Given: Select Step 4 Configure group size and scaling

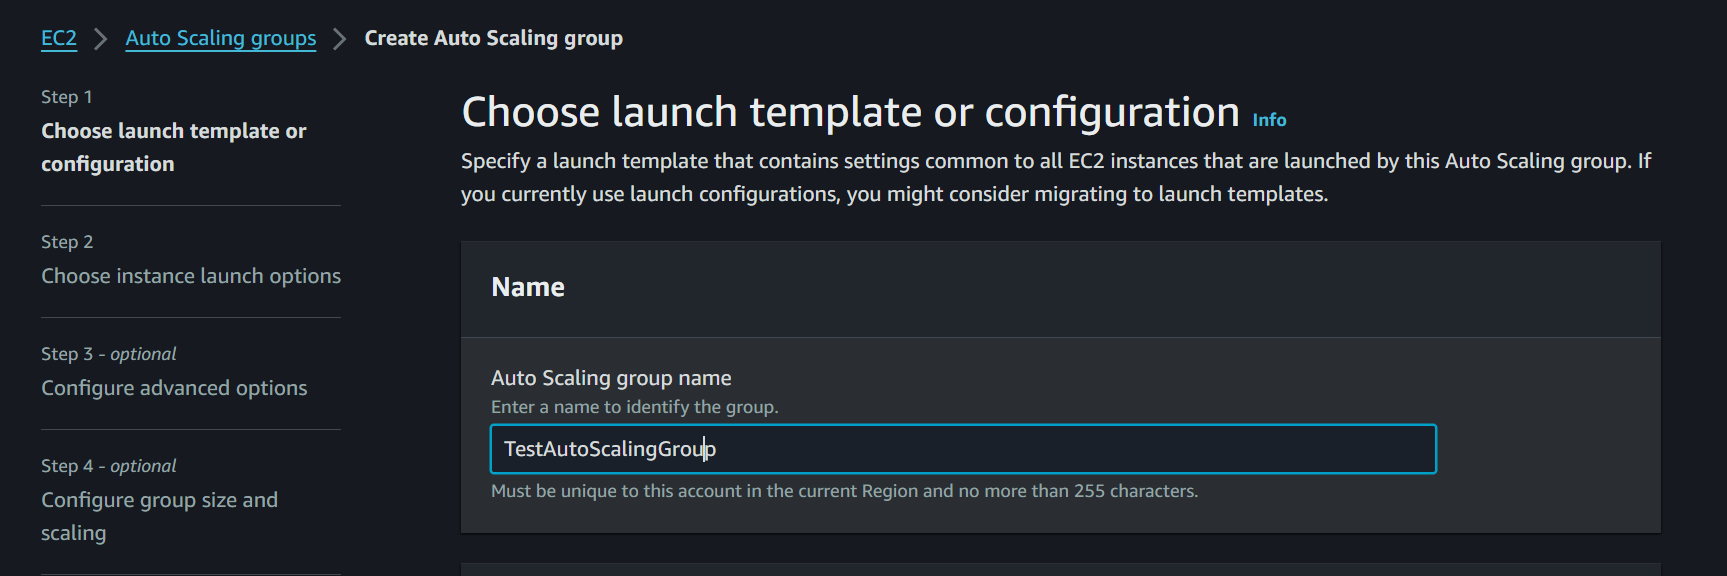Looking at the screenshot, I should click(x=159, y=516).
